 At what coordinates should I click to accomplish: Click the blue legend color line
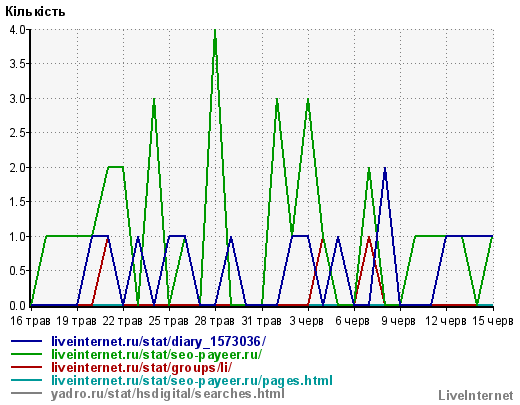point(26,341)
